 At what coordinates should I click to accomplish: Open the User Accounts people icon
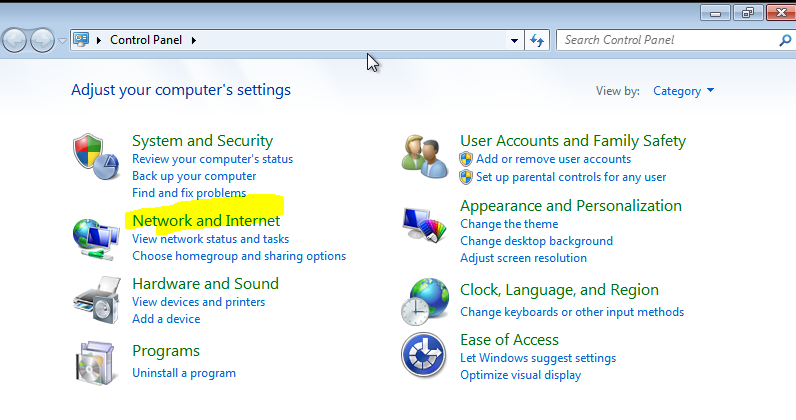point(424,157)
